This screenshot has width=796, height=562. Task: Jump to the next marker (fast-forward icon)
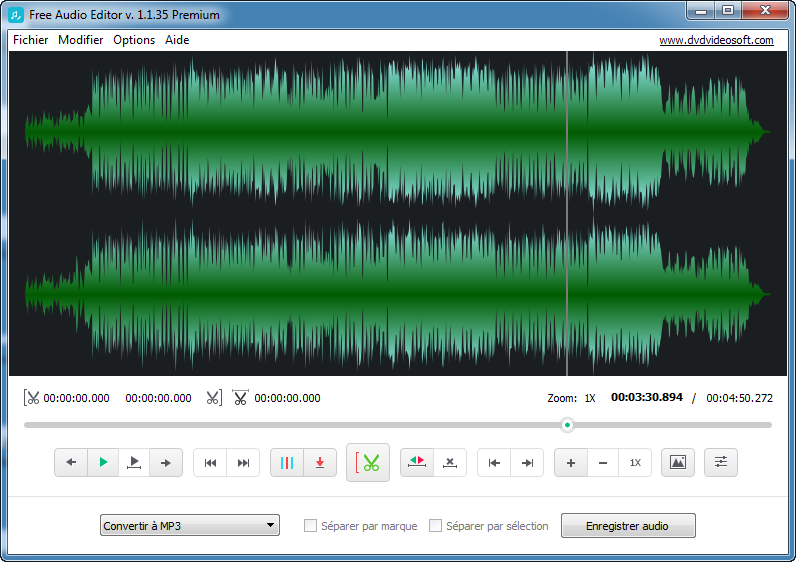(x=243, y=462)
